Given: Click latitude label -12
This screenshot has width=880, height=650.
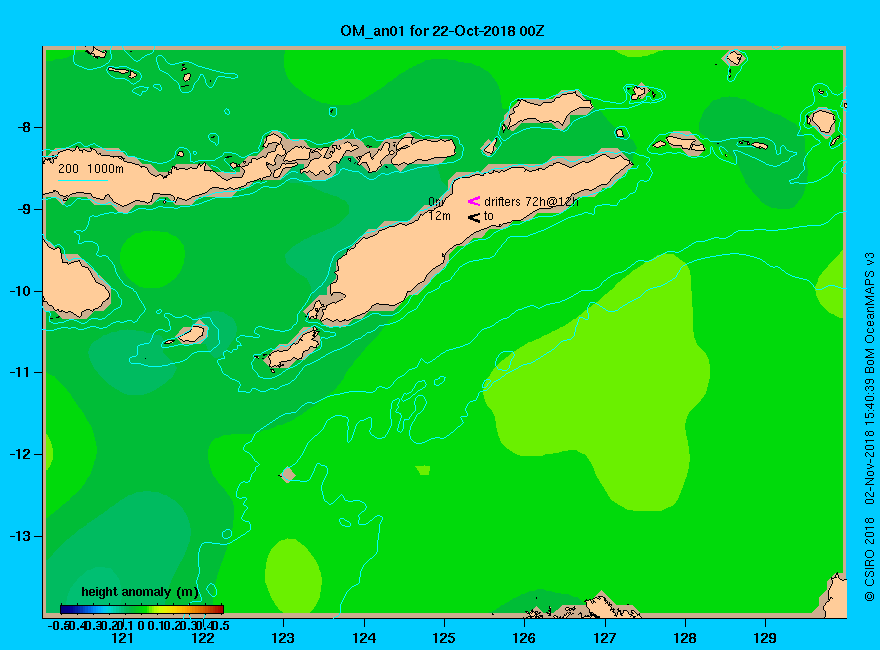Looking at the screenshot, I should (x=21, y=454).
